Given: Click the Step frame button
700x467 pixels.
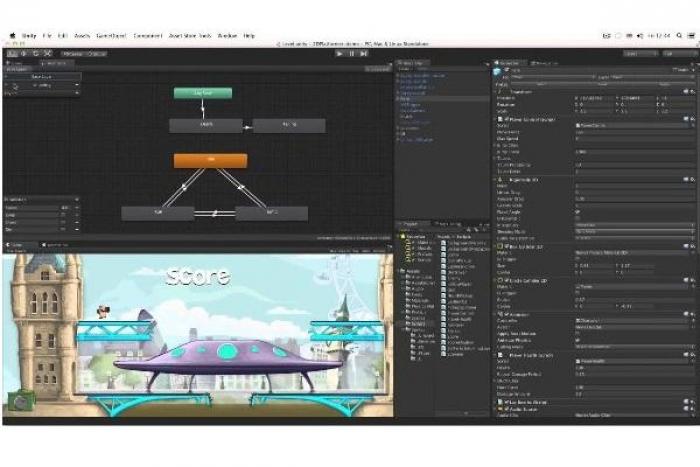Looking at the screenshot, I should point(362,53).
